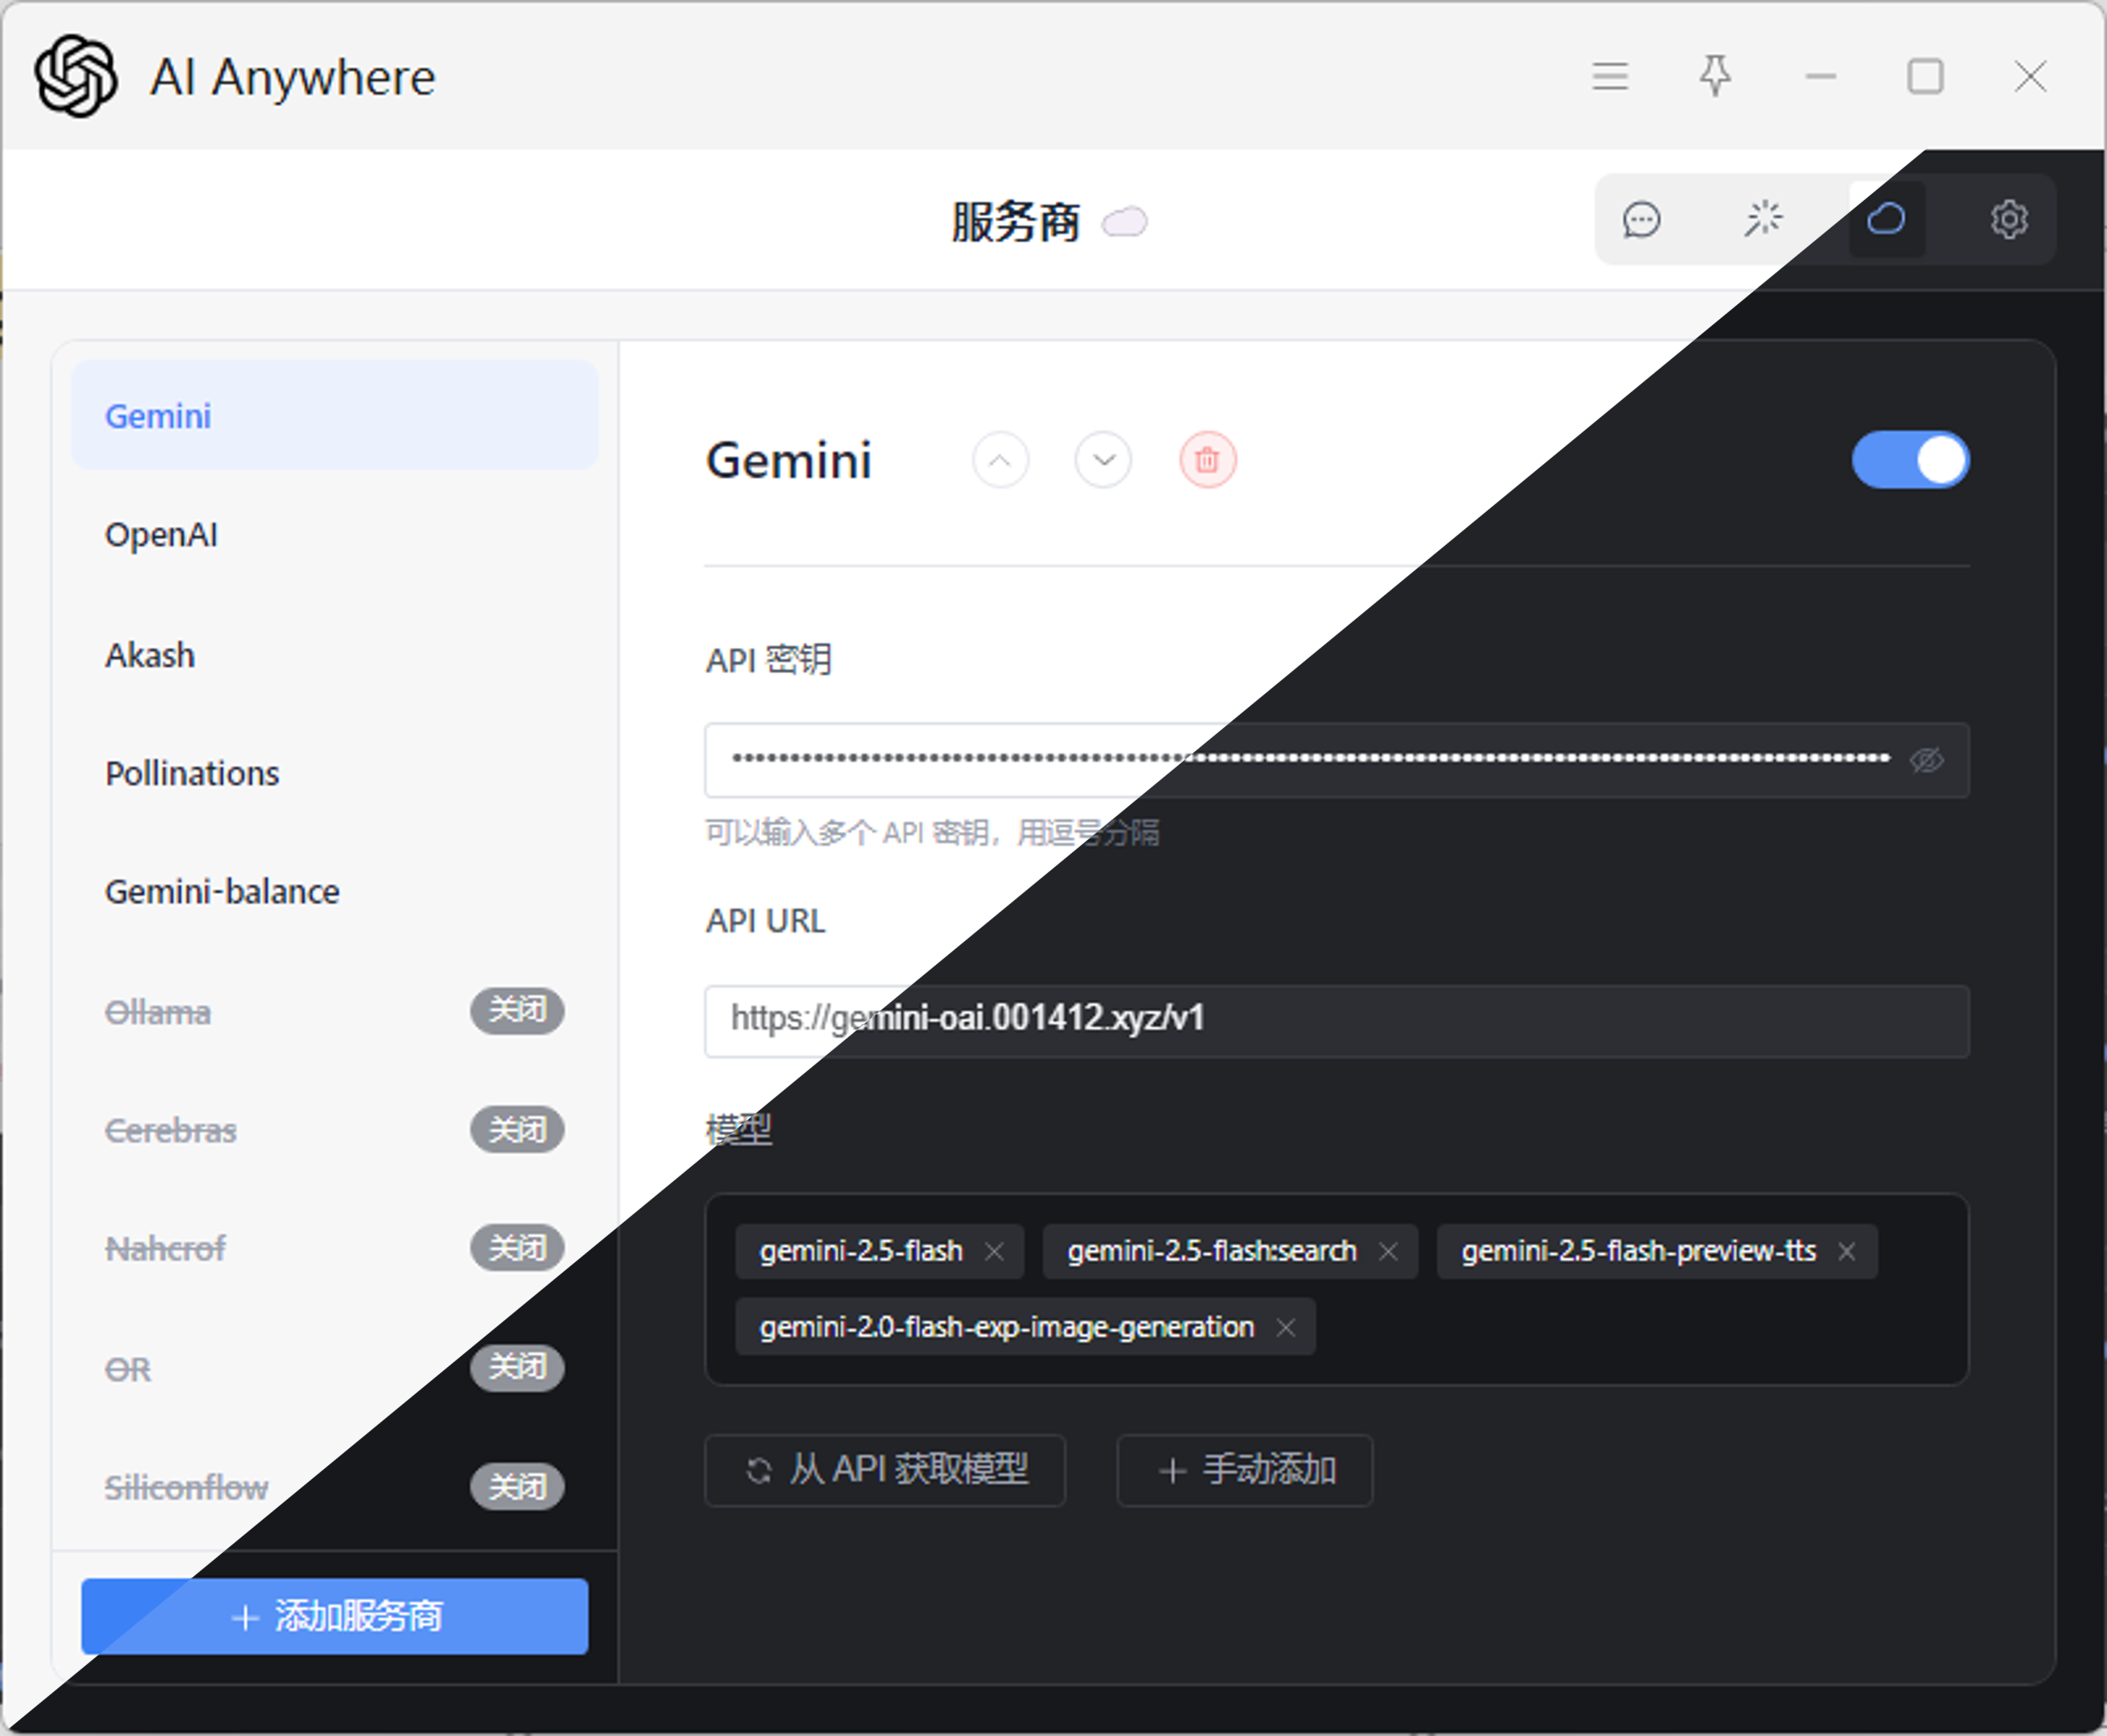The height and width of the screenshot is (1736, 2107).
Task: Remove the gemini-2.5-flash-preview-tts tag
Action: (1847, 1252)
